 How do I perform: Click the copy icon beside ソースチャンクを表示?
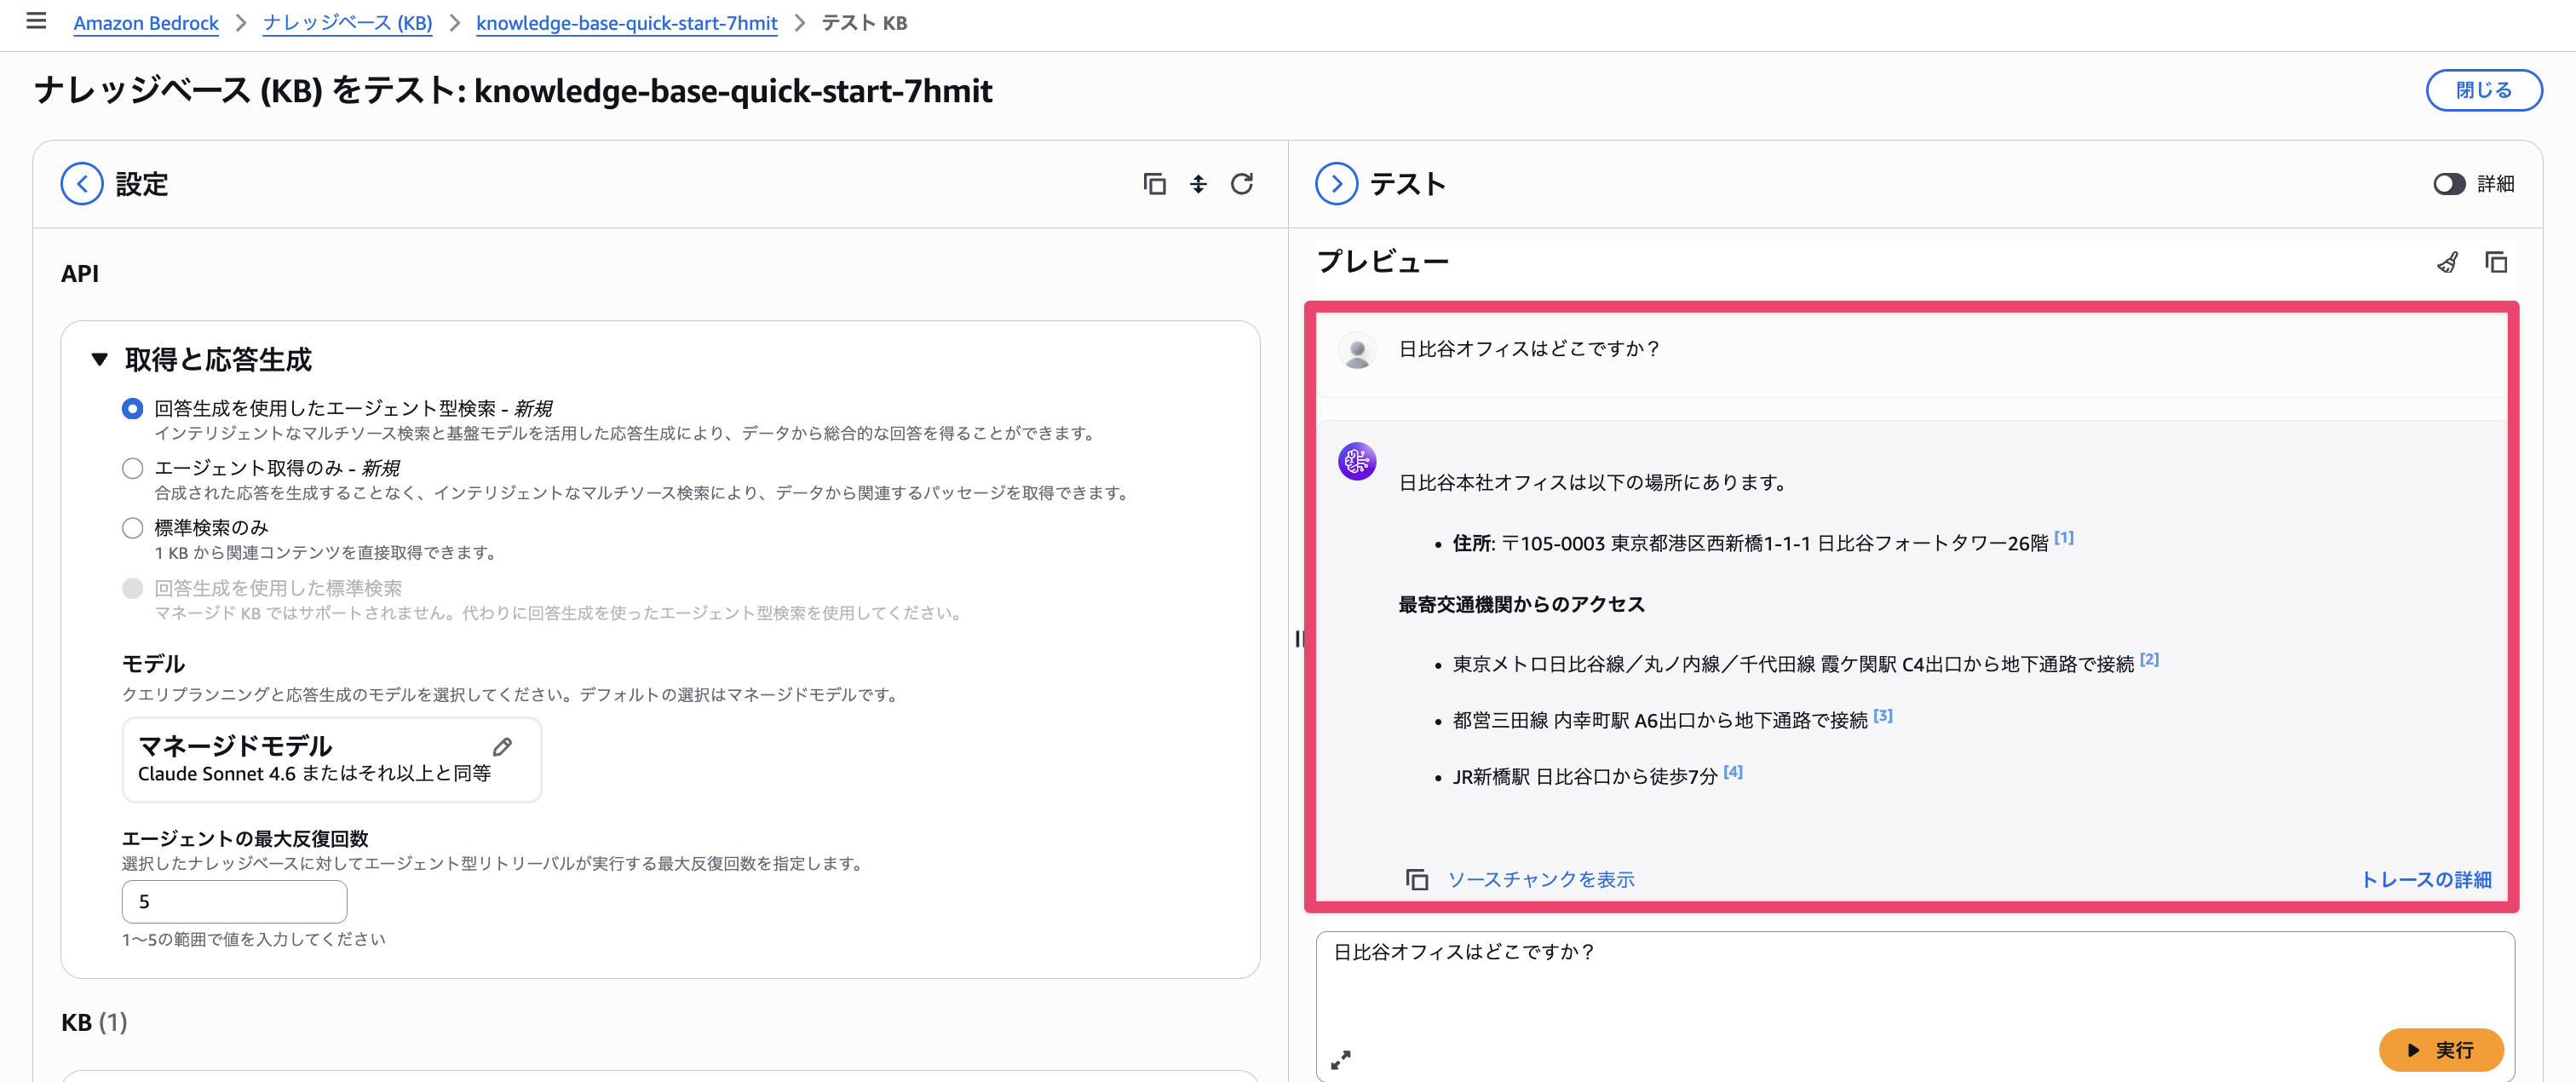[1417, 880]
